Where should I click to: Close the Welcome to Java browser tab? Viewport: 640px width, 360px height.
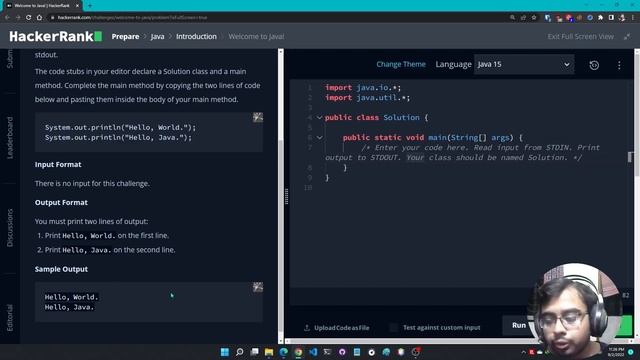pos(77,6)
